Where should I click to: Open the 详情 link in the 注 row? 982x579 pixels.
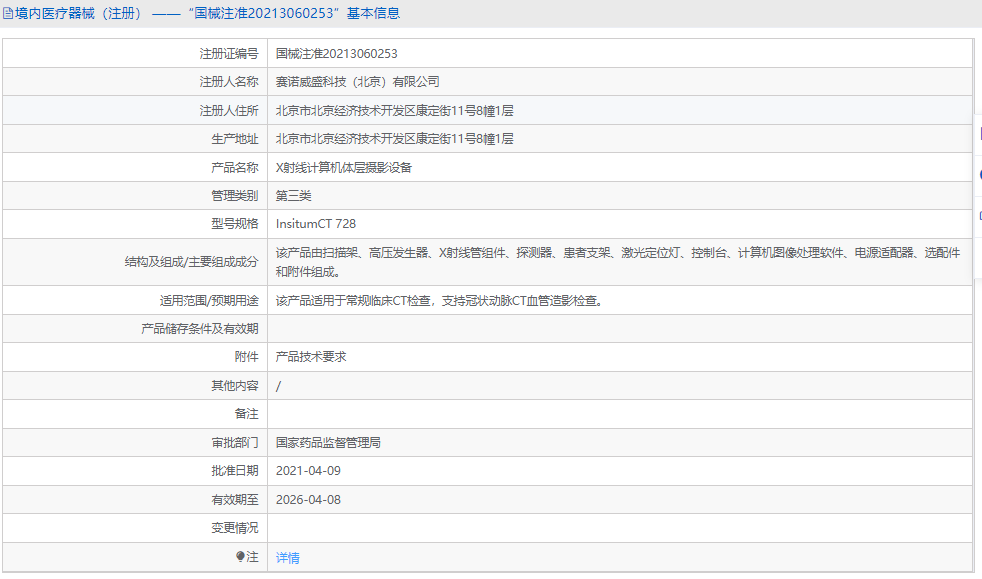click(x=286, y=557)
